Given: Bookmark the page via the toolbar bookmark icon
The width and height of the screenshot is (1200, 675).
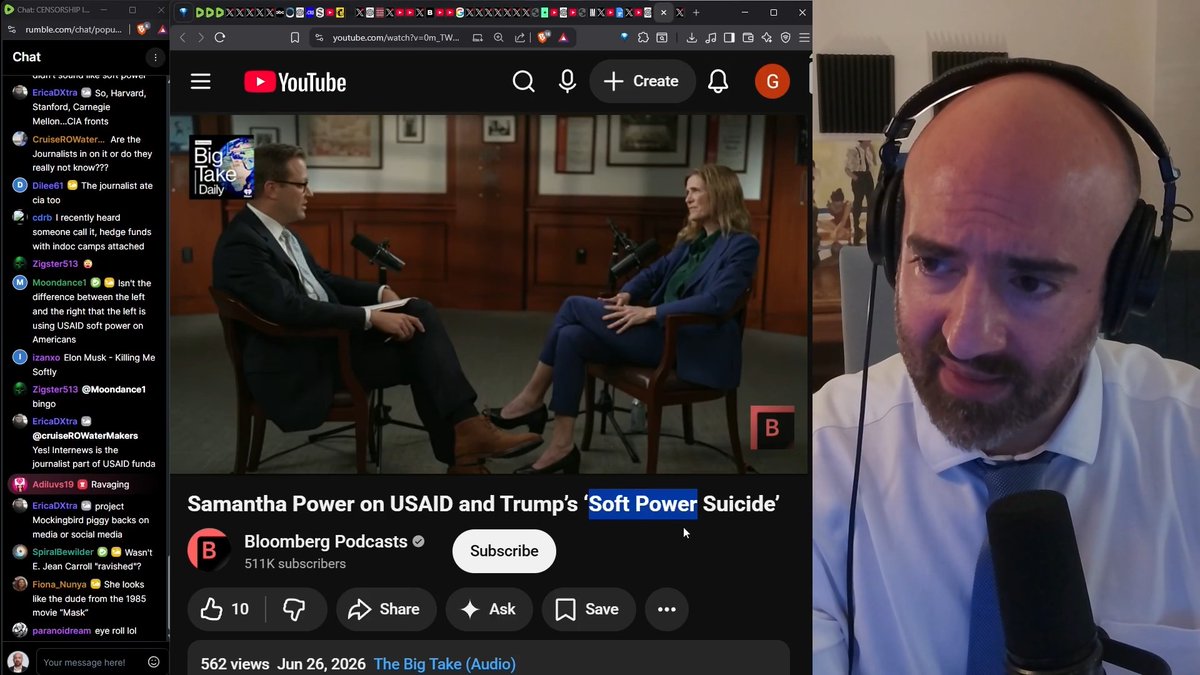Looking at the screenshot, I should click(294, 38).
